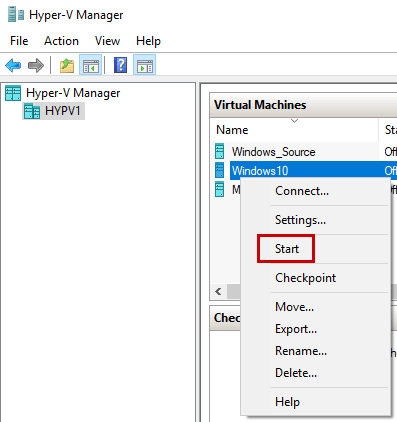Click the blue Help question mark icon
This screenshot has height=422, width=397.
120,65
